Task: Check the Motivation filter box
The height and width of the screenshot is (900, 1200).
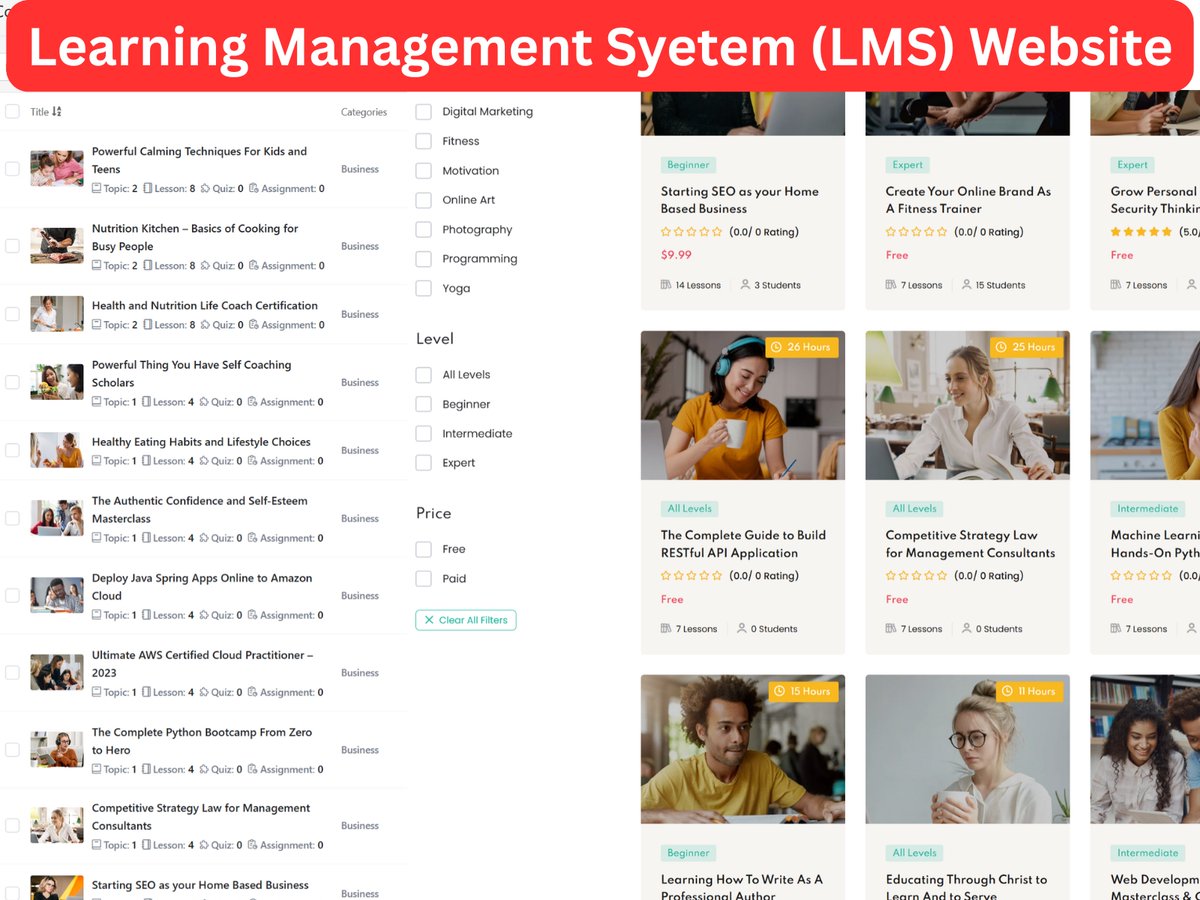Action: coord(424,171)
